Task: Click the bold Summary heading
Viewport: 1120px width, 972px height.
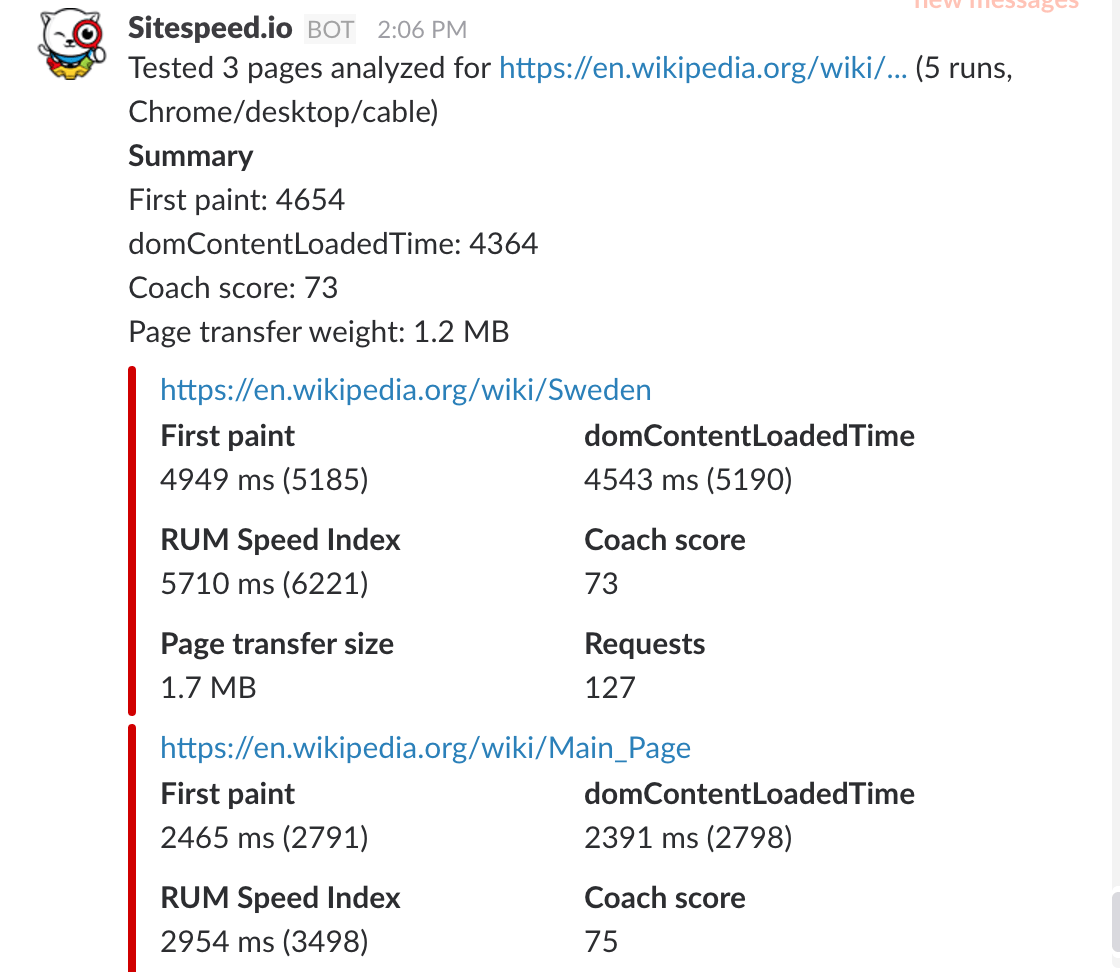Action: pyautogui.click(x=191, y=156)
